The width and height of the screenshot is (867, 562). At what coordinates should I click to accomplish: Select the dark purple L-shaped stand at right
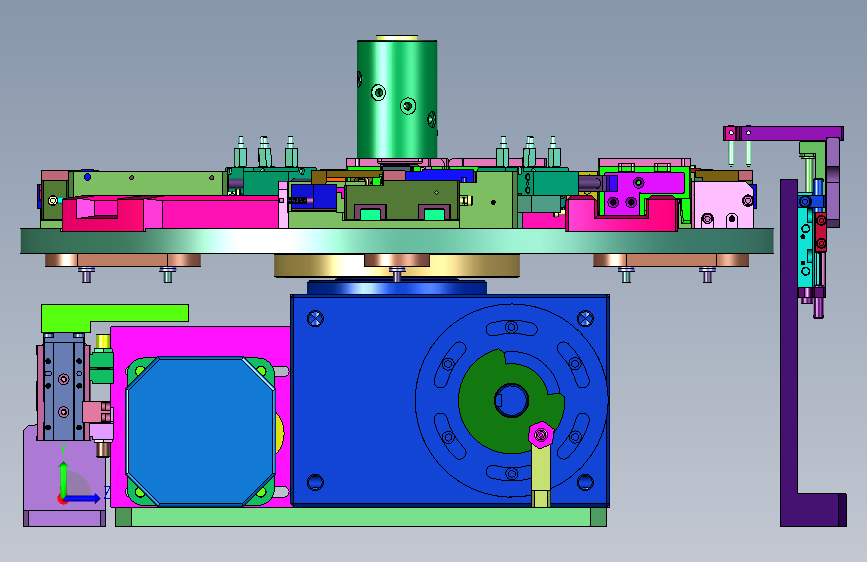pyautogui.click(x=789, y=354)
